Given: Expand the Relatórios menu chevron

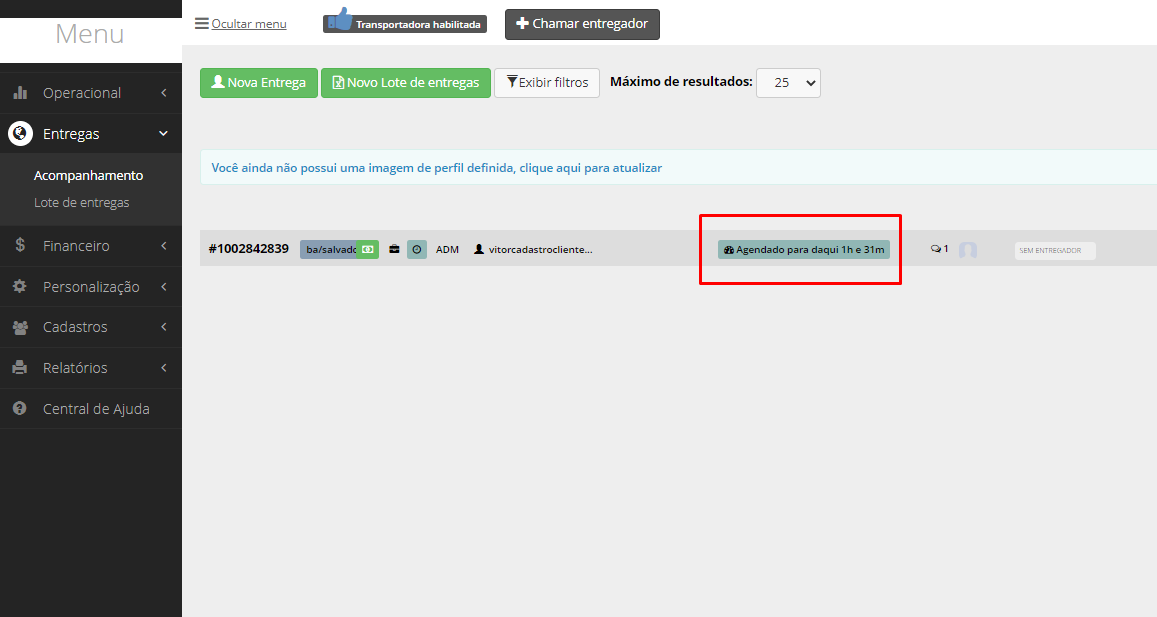Looking at the screenshot, I should (164, 368).
